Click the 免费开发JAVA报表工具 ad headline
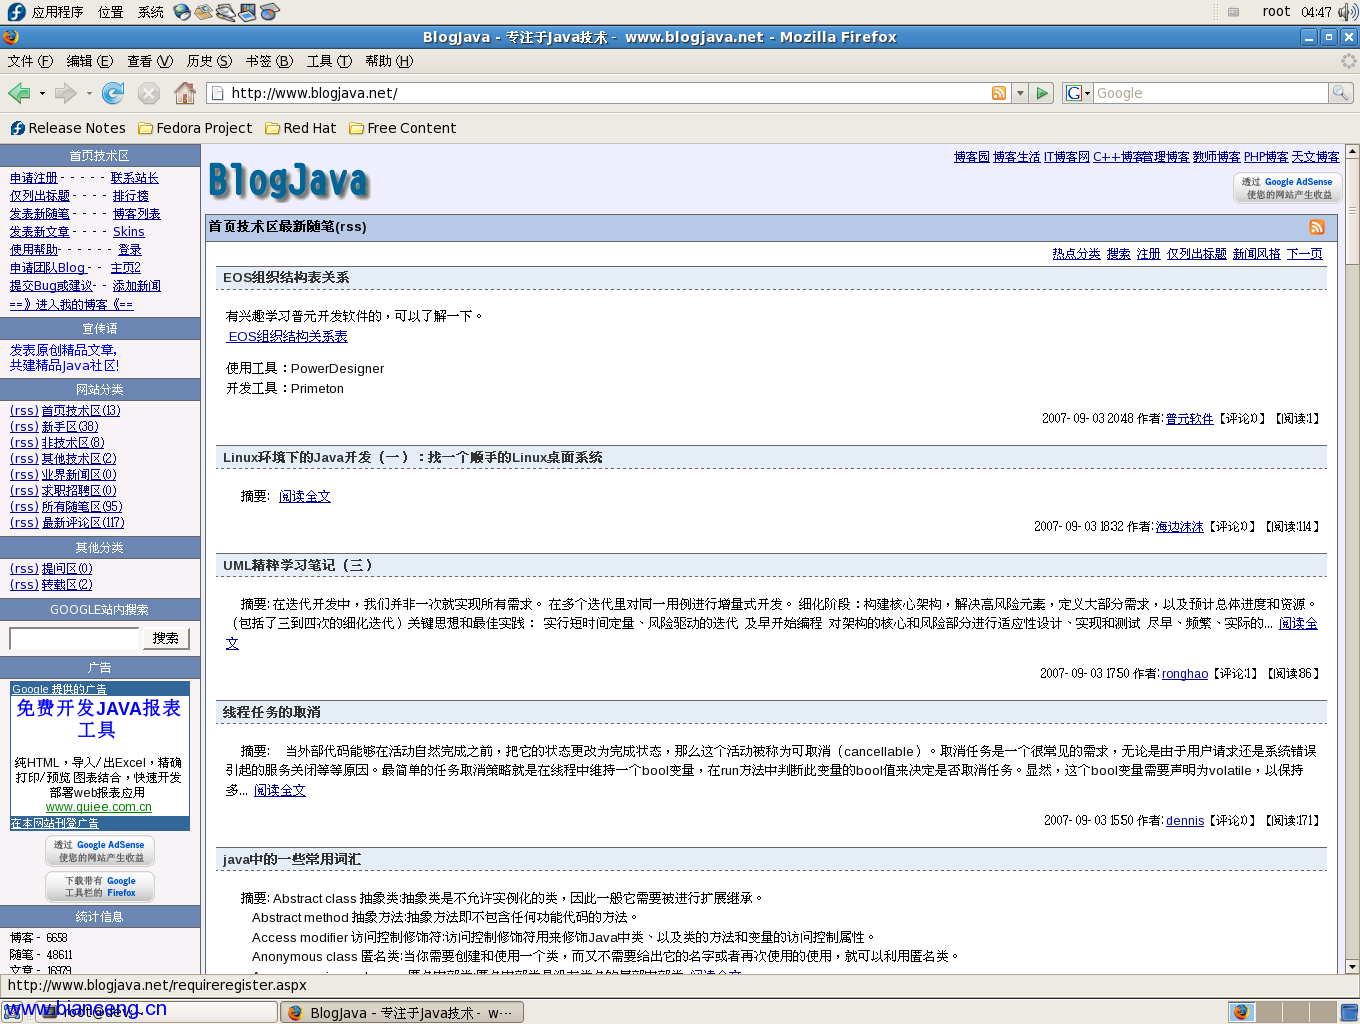 98,719
